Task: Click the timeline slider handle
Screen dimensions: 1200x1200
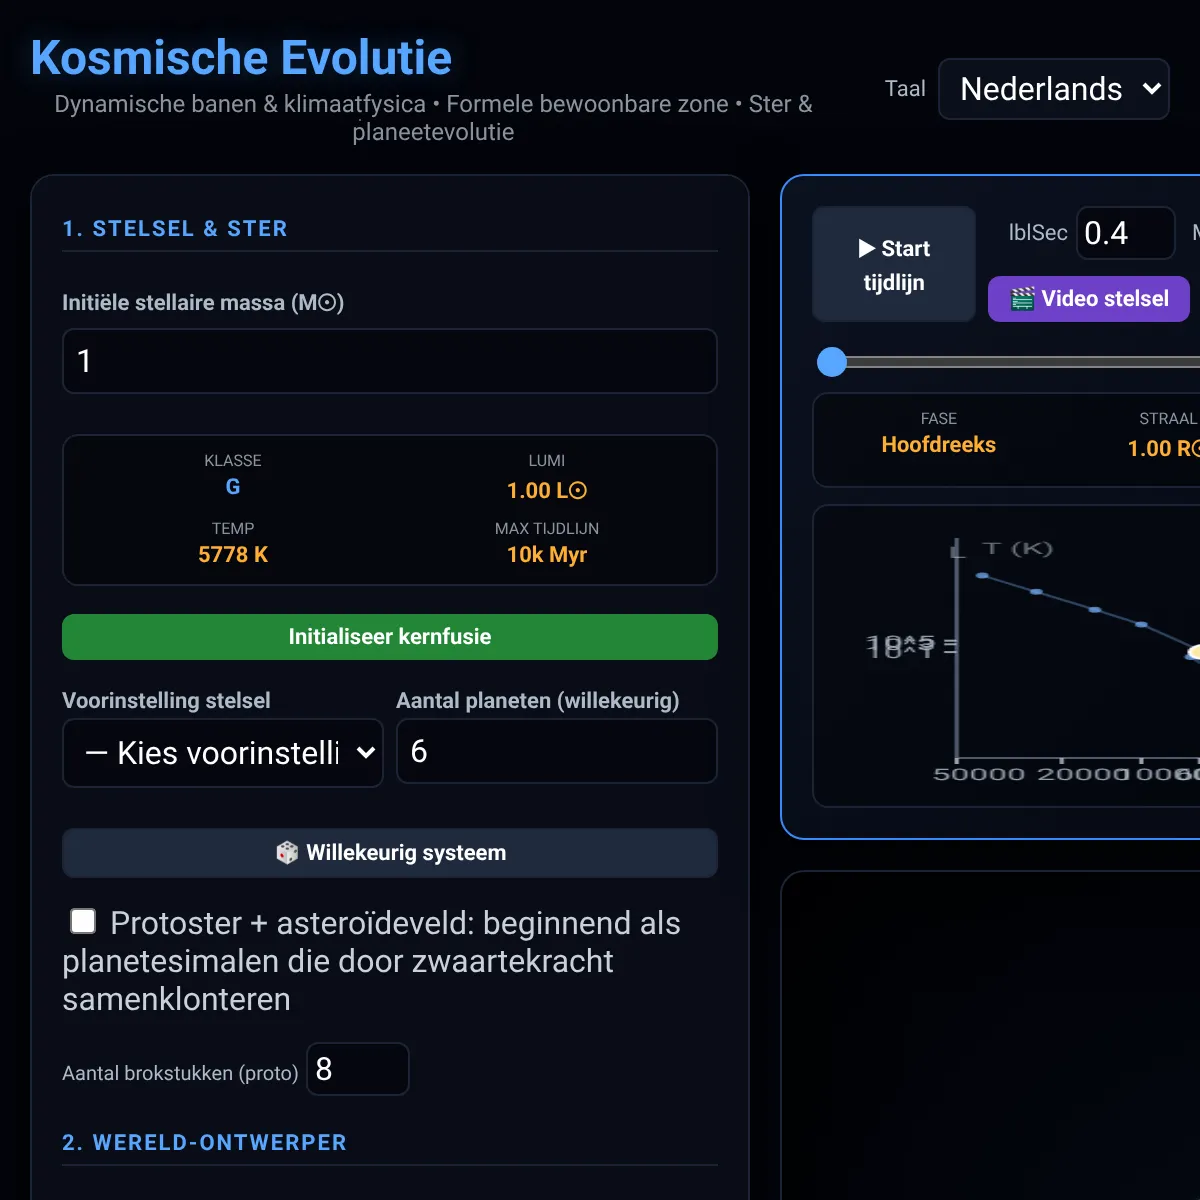Action: [832, 362]
